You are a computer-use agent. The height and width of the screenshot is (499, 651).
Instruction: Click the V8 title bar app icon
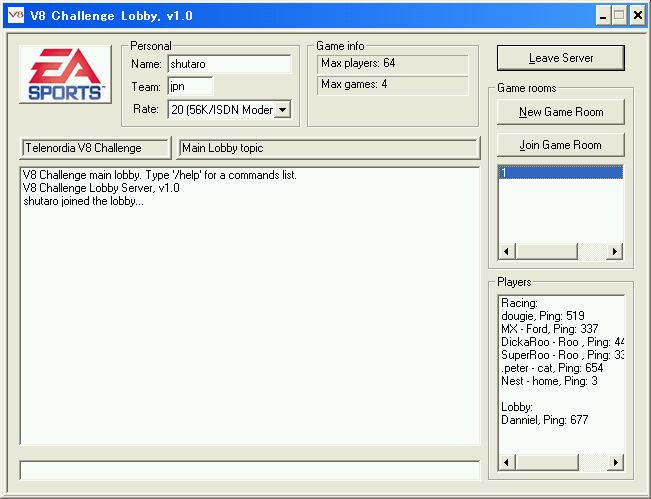(16, 15)
